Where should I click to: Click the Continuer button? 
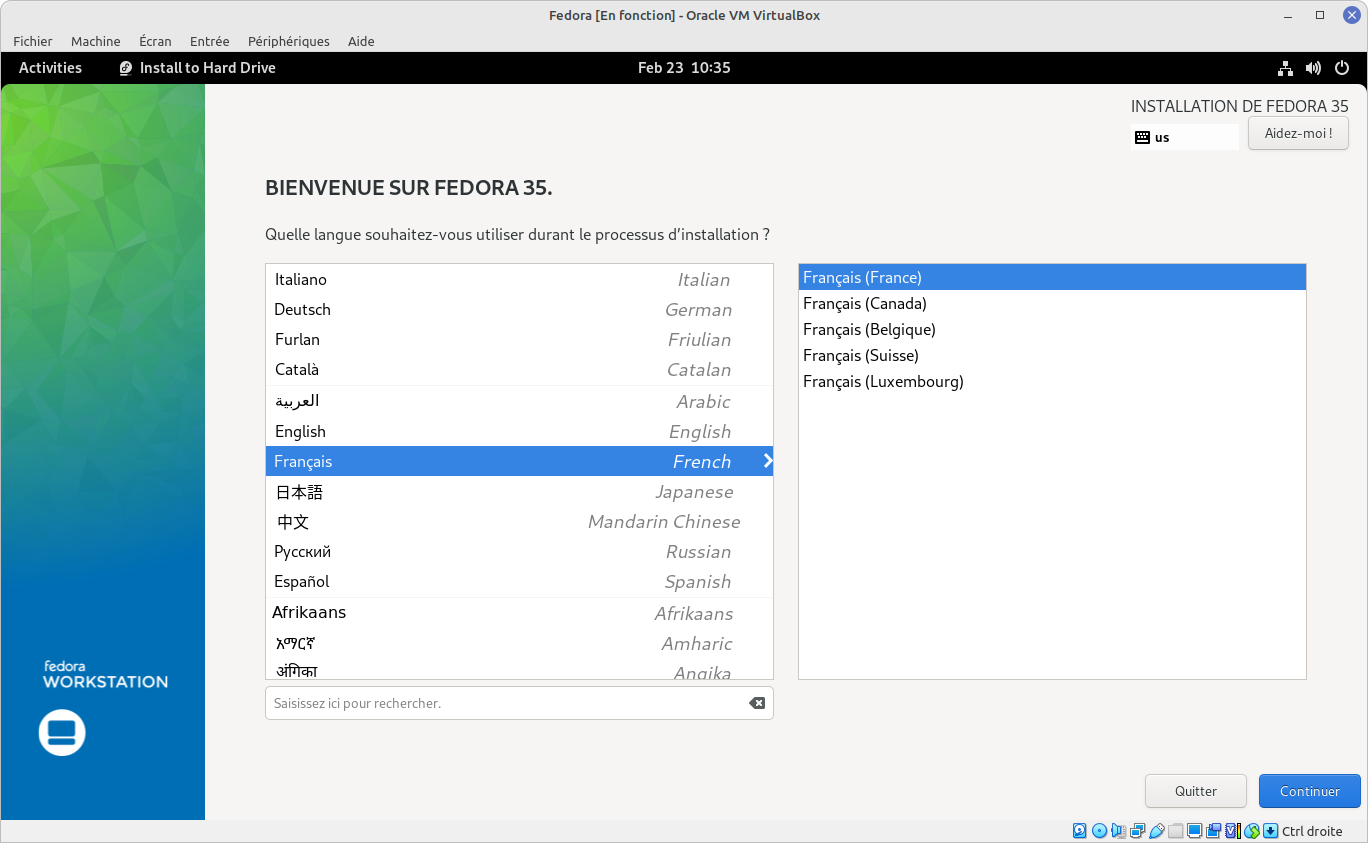pyautogui.click(x=1310, y=791)
